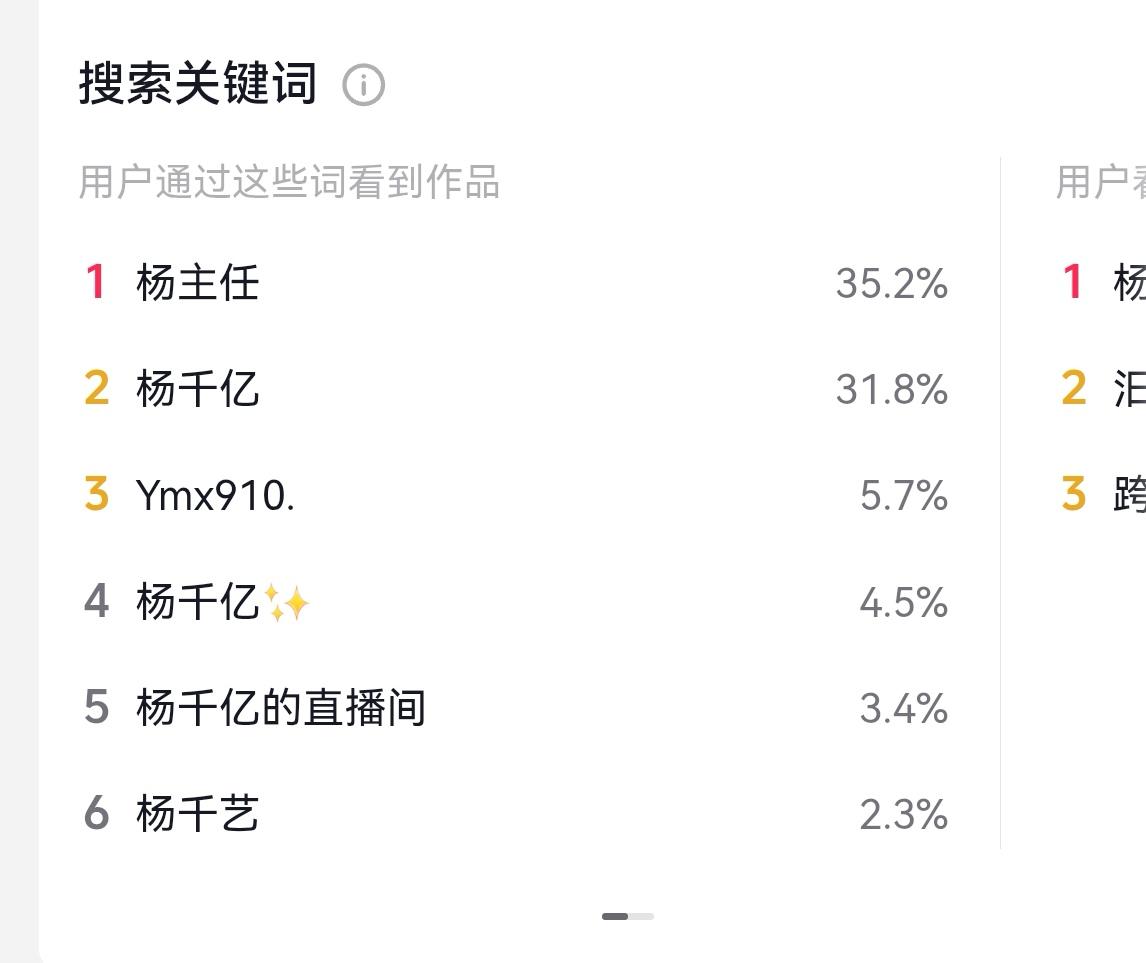
Task: Click the 搜索关键词 section title
Action: (x=198, y=83)
